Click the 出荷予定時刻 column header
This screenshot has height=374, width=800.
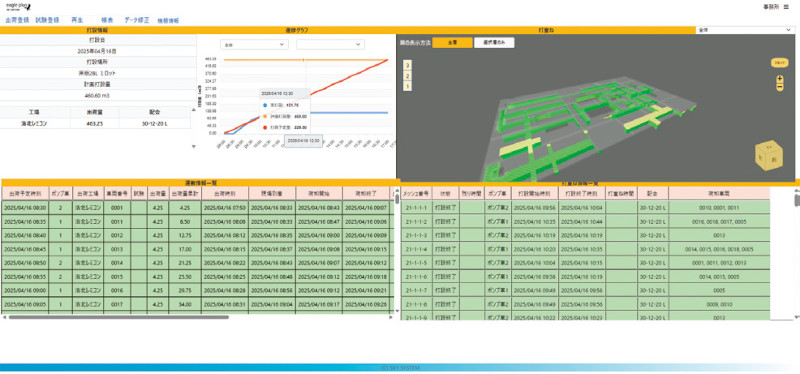tap(25, 193)
